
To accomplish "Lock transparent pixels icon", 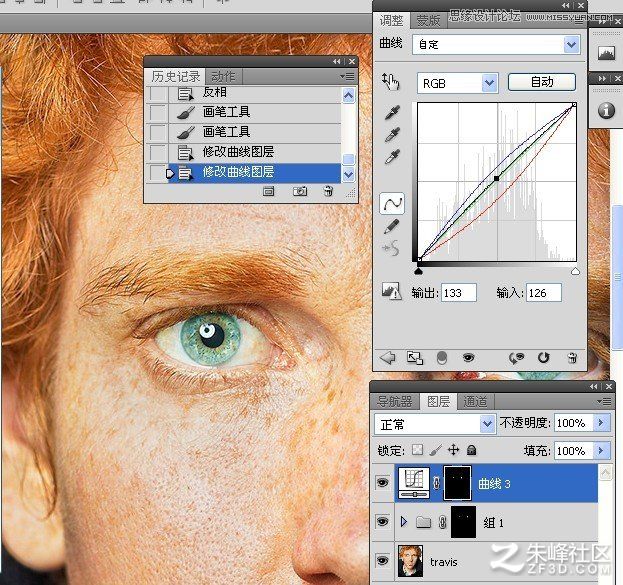I will [417, 450].
